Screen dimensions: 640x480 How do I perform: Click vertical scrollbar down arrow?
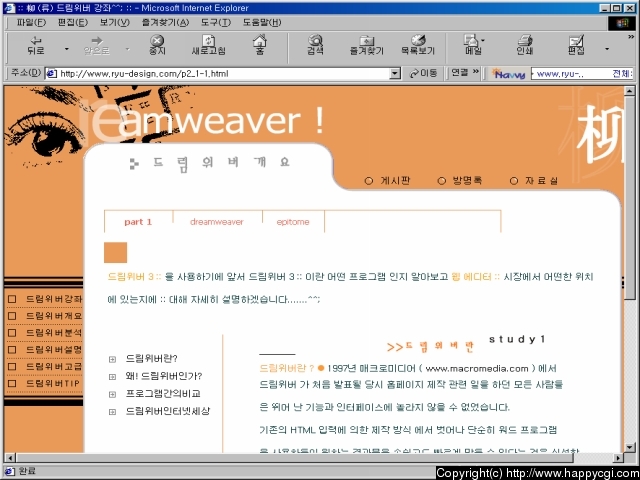[629, 447]
